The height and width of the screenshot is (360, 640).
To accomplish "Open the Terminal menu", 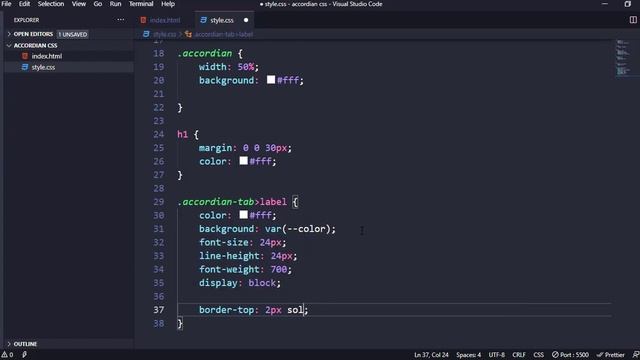I will (x=141, y=4).
